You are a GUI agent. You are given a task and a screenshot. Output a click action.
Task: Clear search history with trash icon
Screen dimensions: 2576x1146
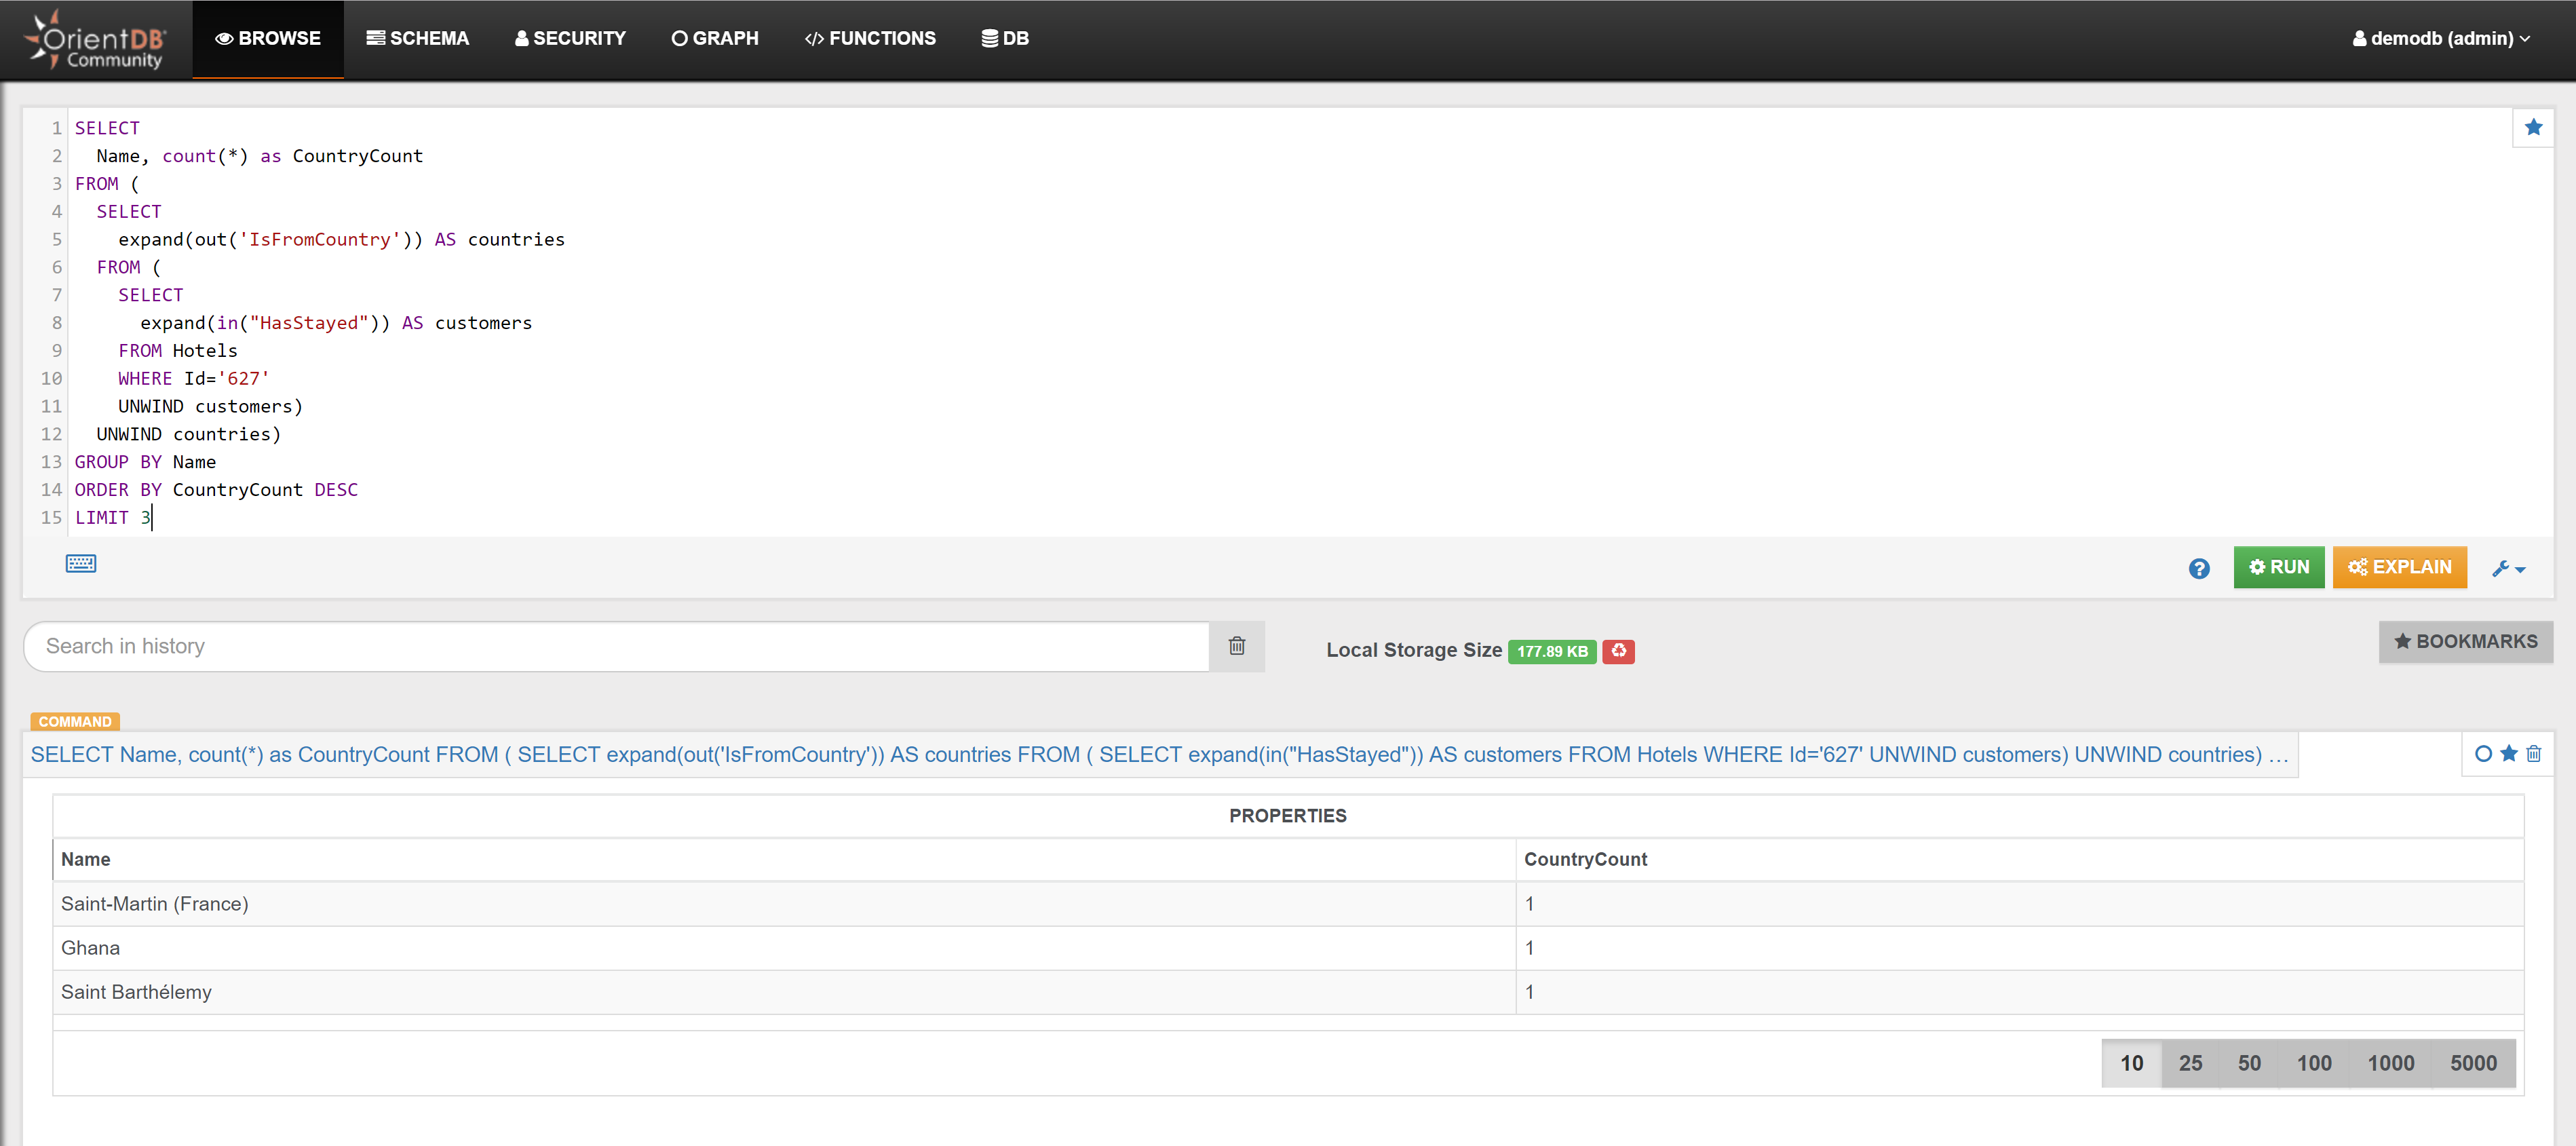tap(1237, 646)
